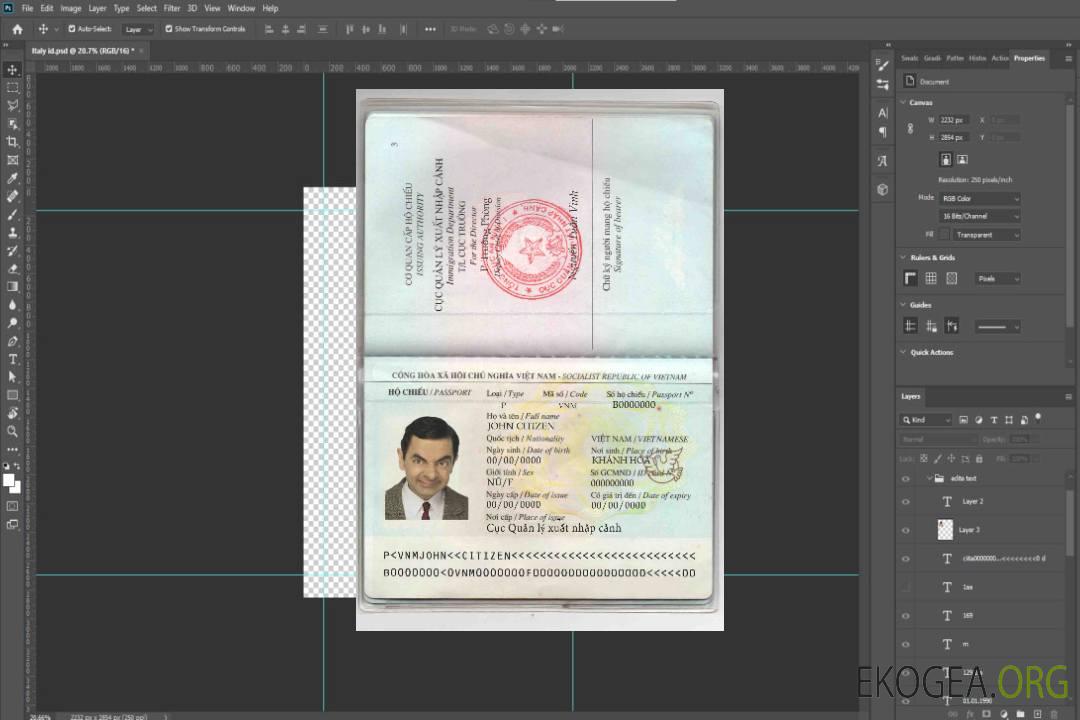Open the 16 Bits/Channel dropdown

pyautogui.click(x=979, y=216)
